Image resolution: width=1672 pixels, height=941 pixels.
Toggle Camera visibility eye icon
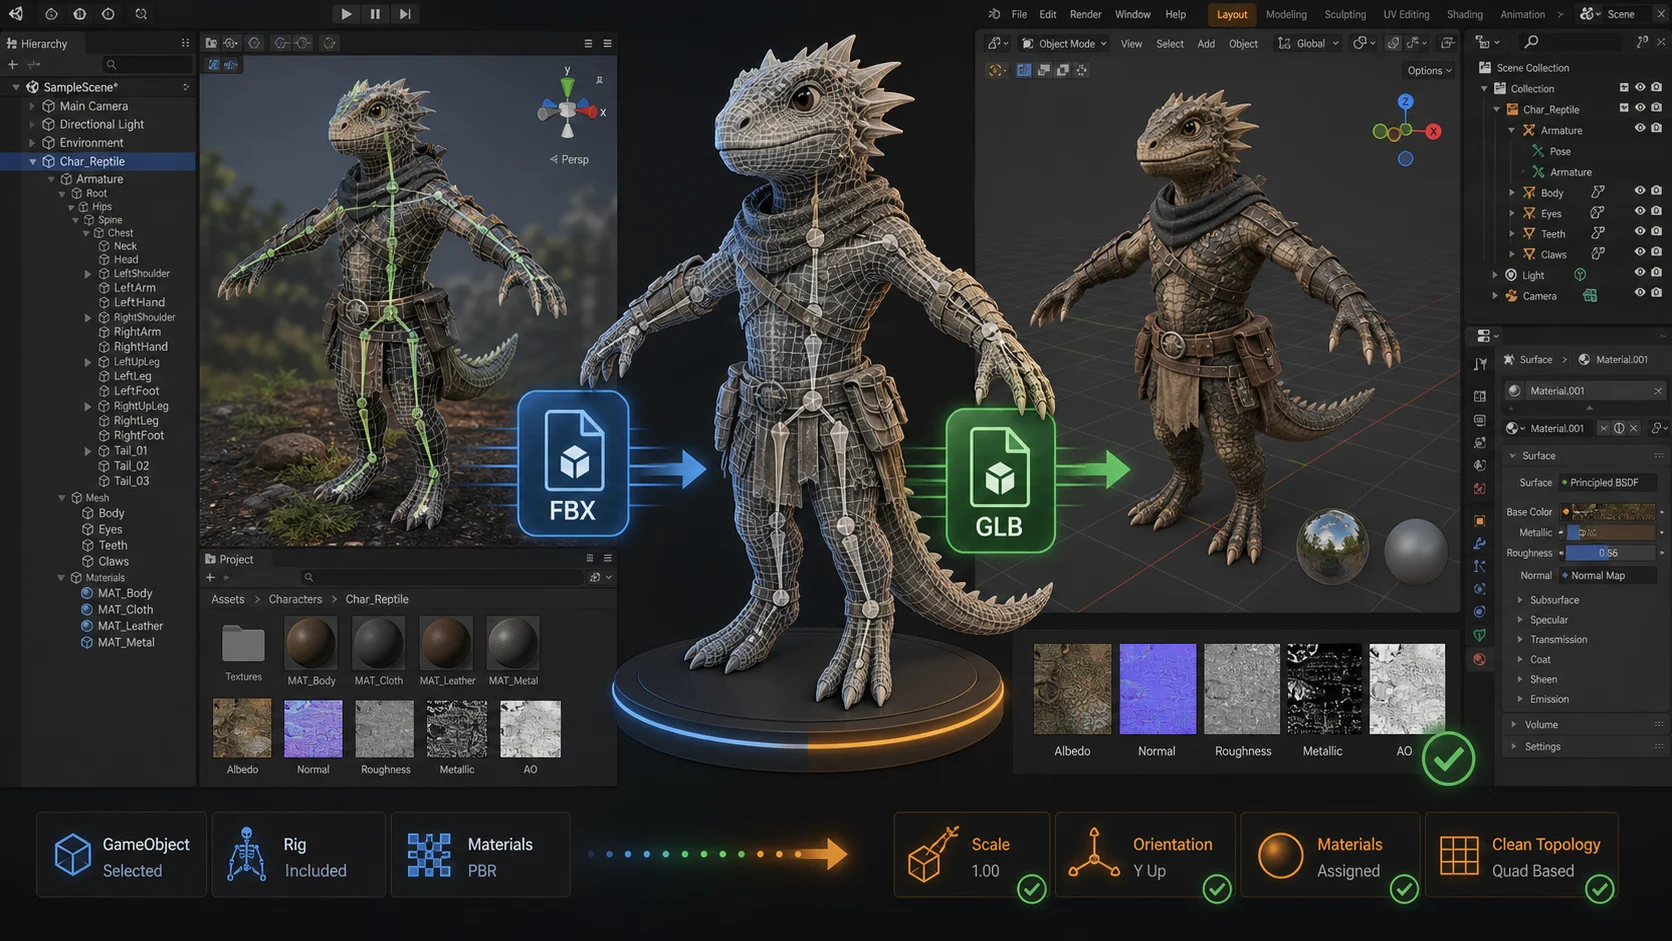tap(1640, 293)
